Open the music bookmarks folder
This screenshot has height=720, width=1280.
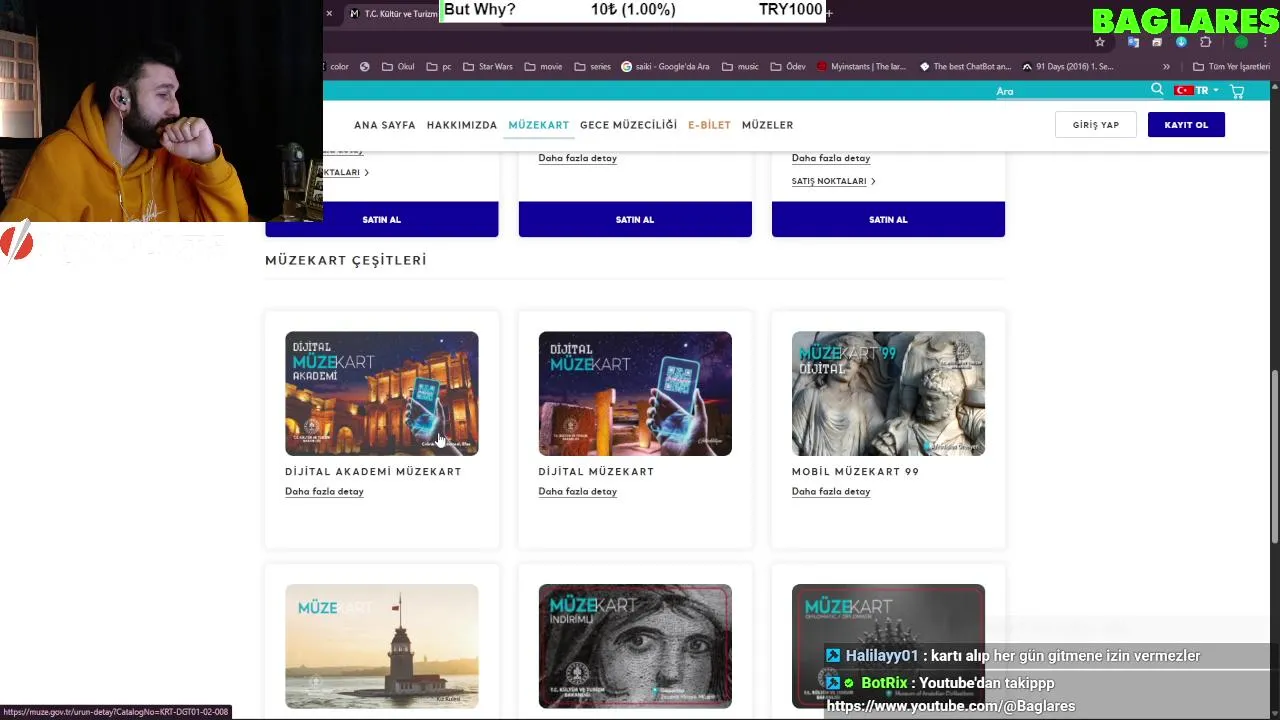tap(740, 67)
